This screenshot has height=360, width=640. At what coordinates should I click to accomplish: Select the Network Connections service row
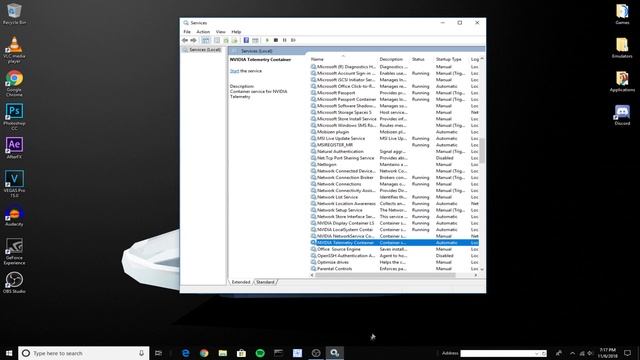point(394,184)
